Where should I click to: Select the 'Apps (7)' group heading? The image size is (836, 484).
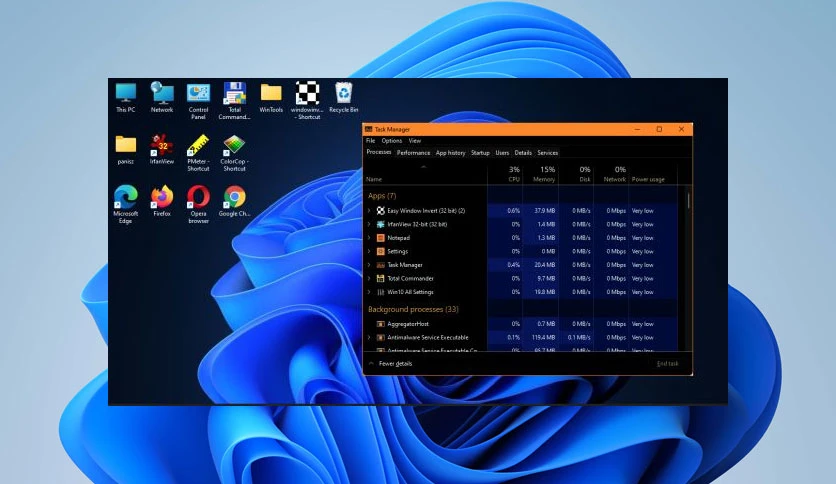[382, 196]
